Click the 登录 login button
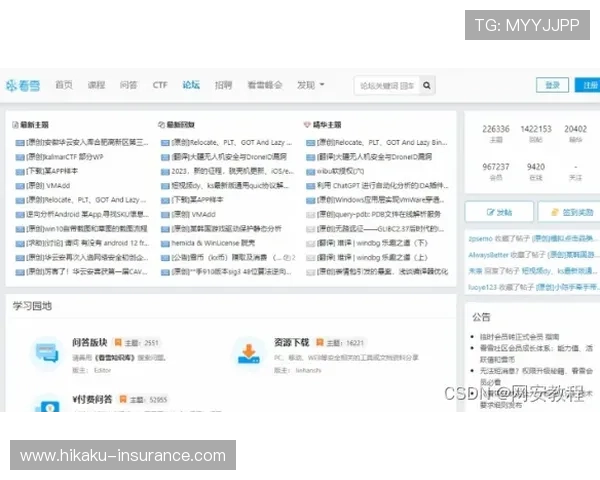The image size is (600, 480). pos(552,85)
